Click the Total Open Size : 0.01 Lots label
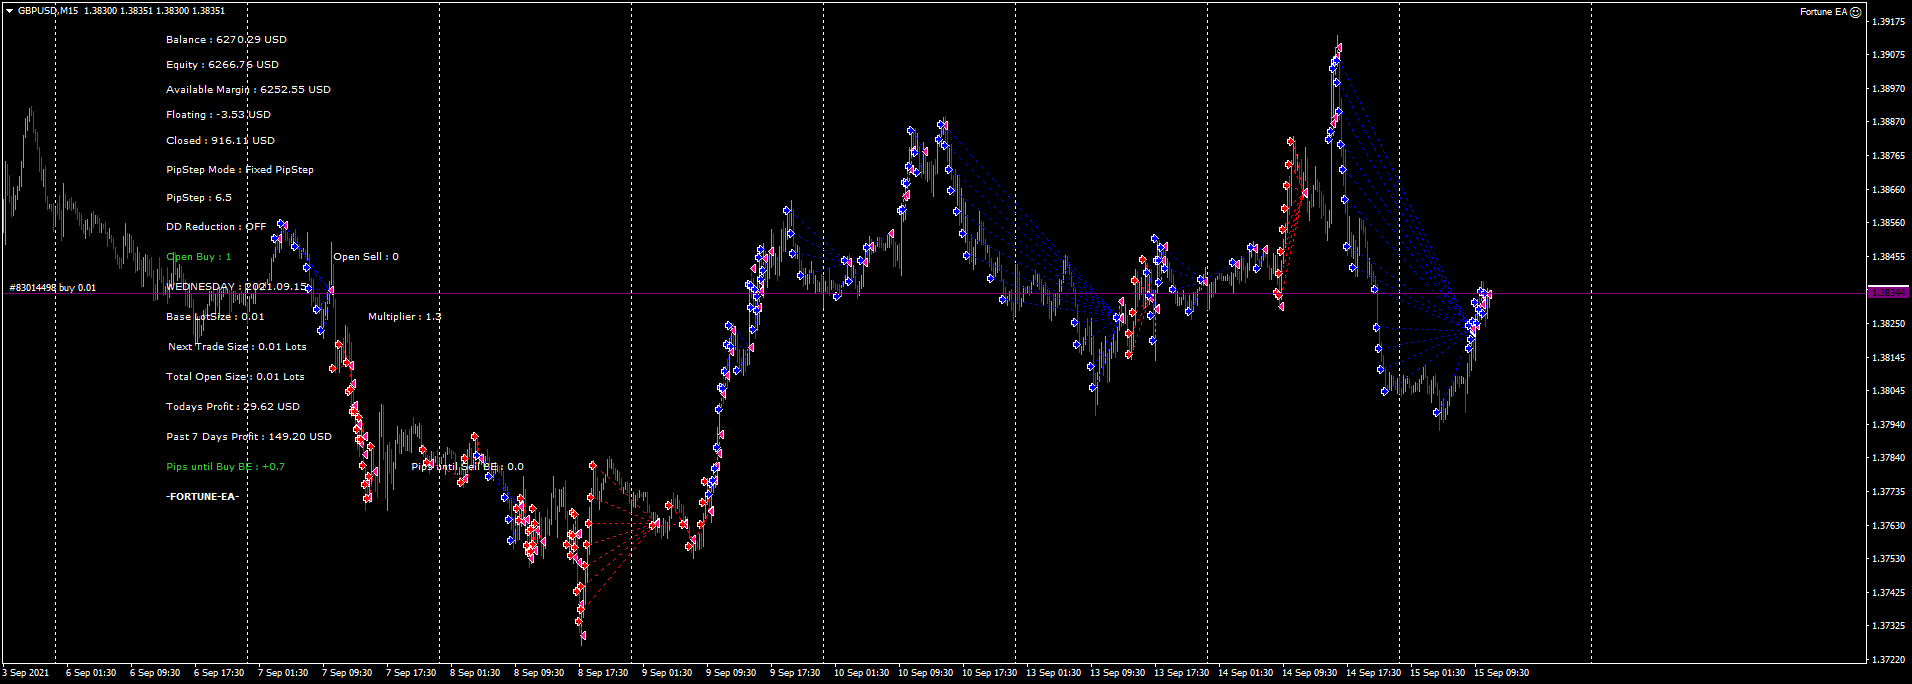1912x684 pixels. 235,377
